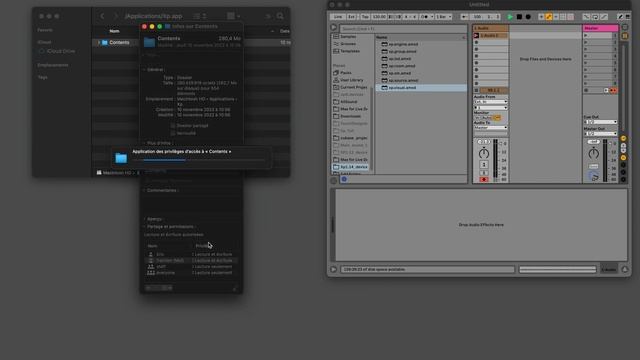
Task: Open the 1 Bar quantization dropdown
Action: pos(443,17)
